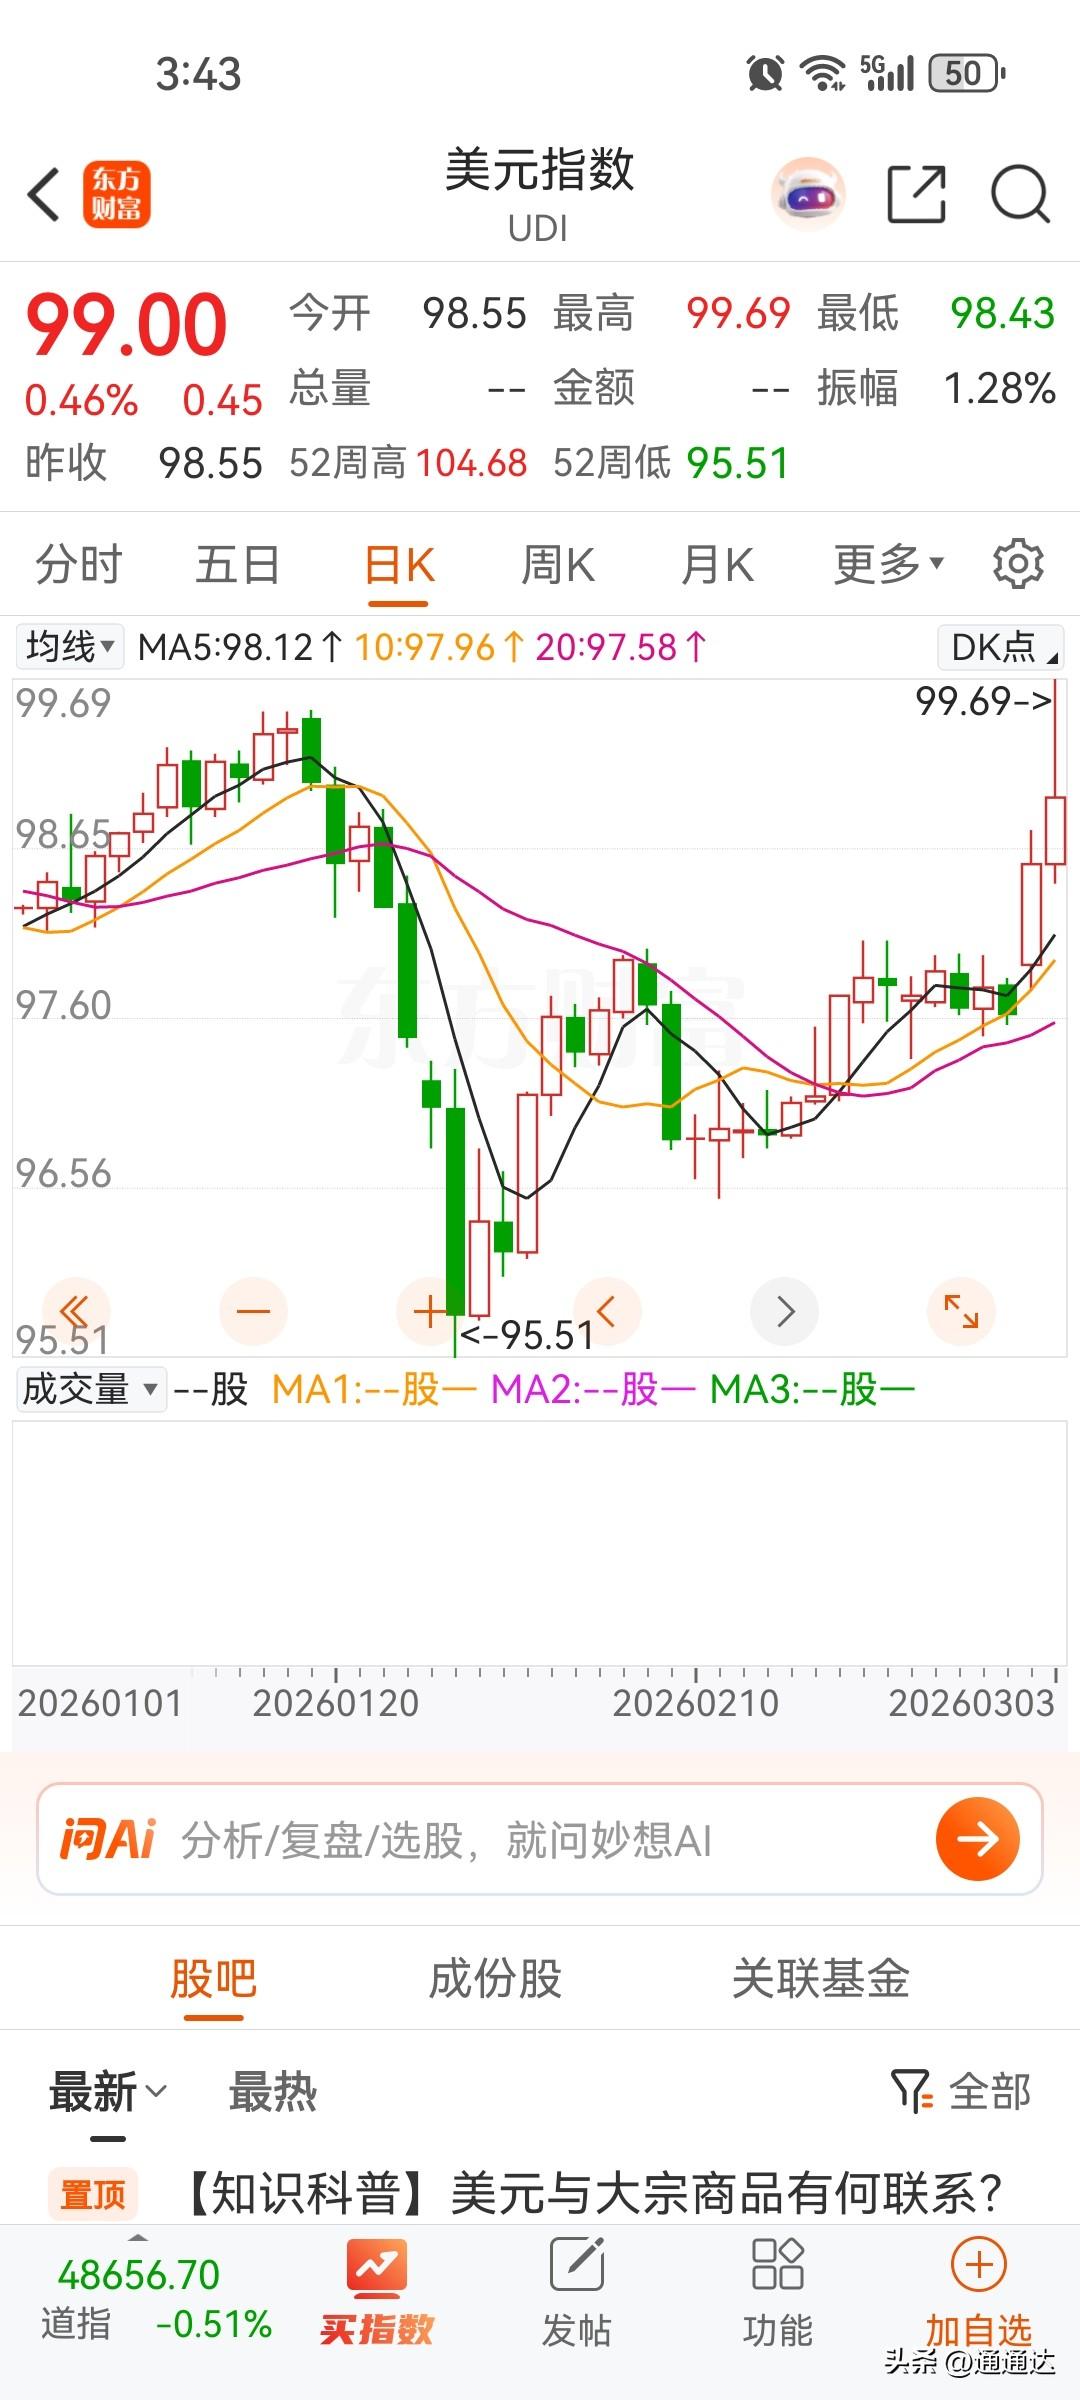Image resolution: width=1080 pixels, height=2400 pixels.
Task: Tap the Wi-Fi icon in status bar
Action: pos(823,73)
